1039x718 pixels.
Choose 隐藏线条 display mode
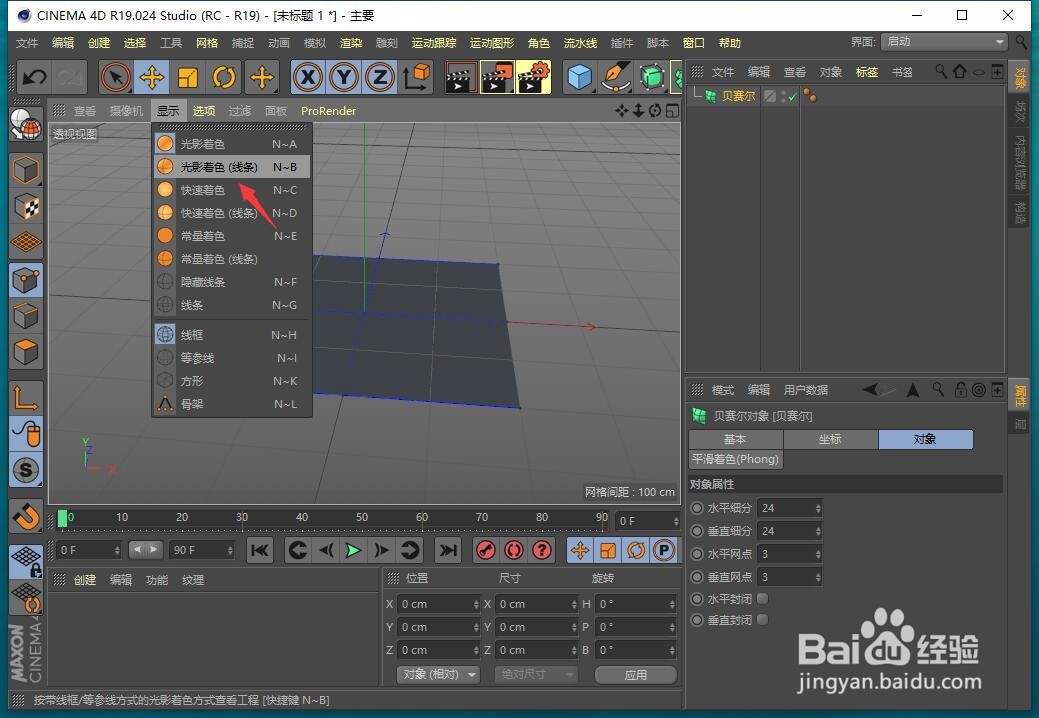tap(231, 282)
